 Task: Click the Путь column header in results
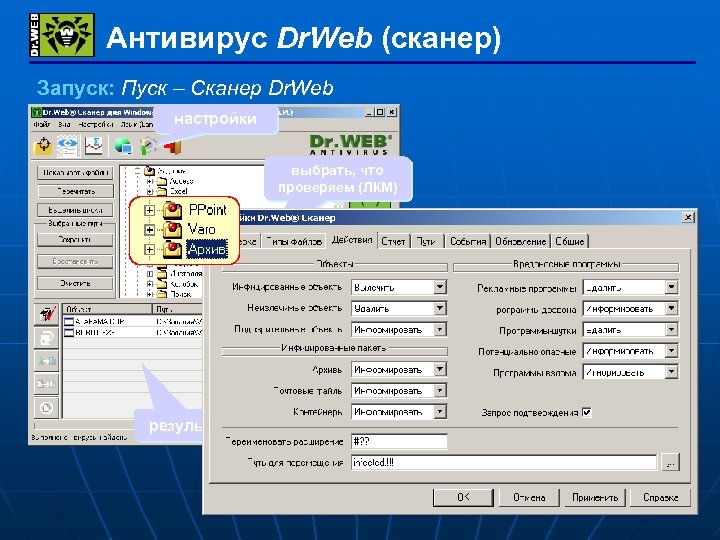click(x=177, y=309)
